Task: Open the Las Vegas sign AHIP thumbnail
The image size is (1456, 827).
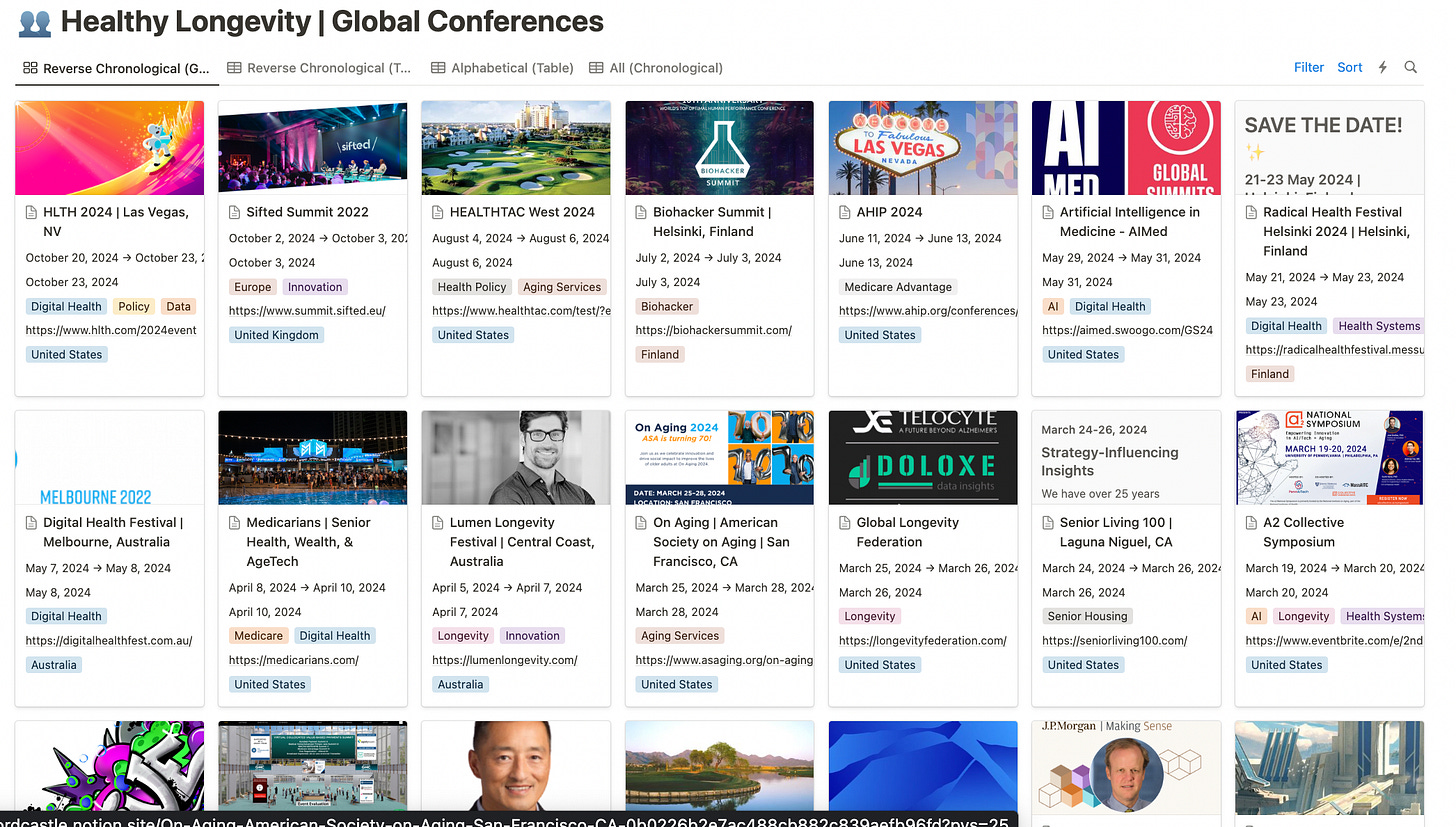Action: pos(923,148)
